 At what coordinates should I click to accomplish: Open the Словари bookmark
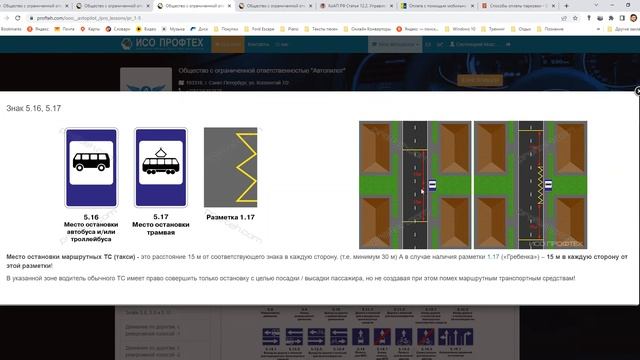point(118,29)
